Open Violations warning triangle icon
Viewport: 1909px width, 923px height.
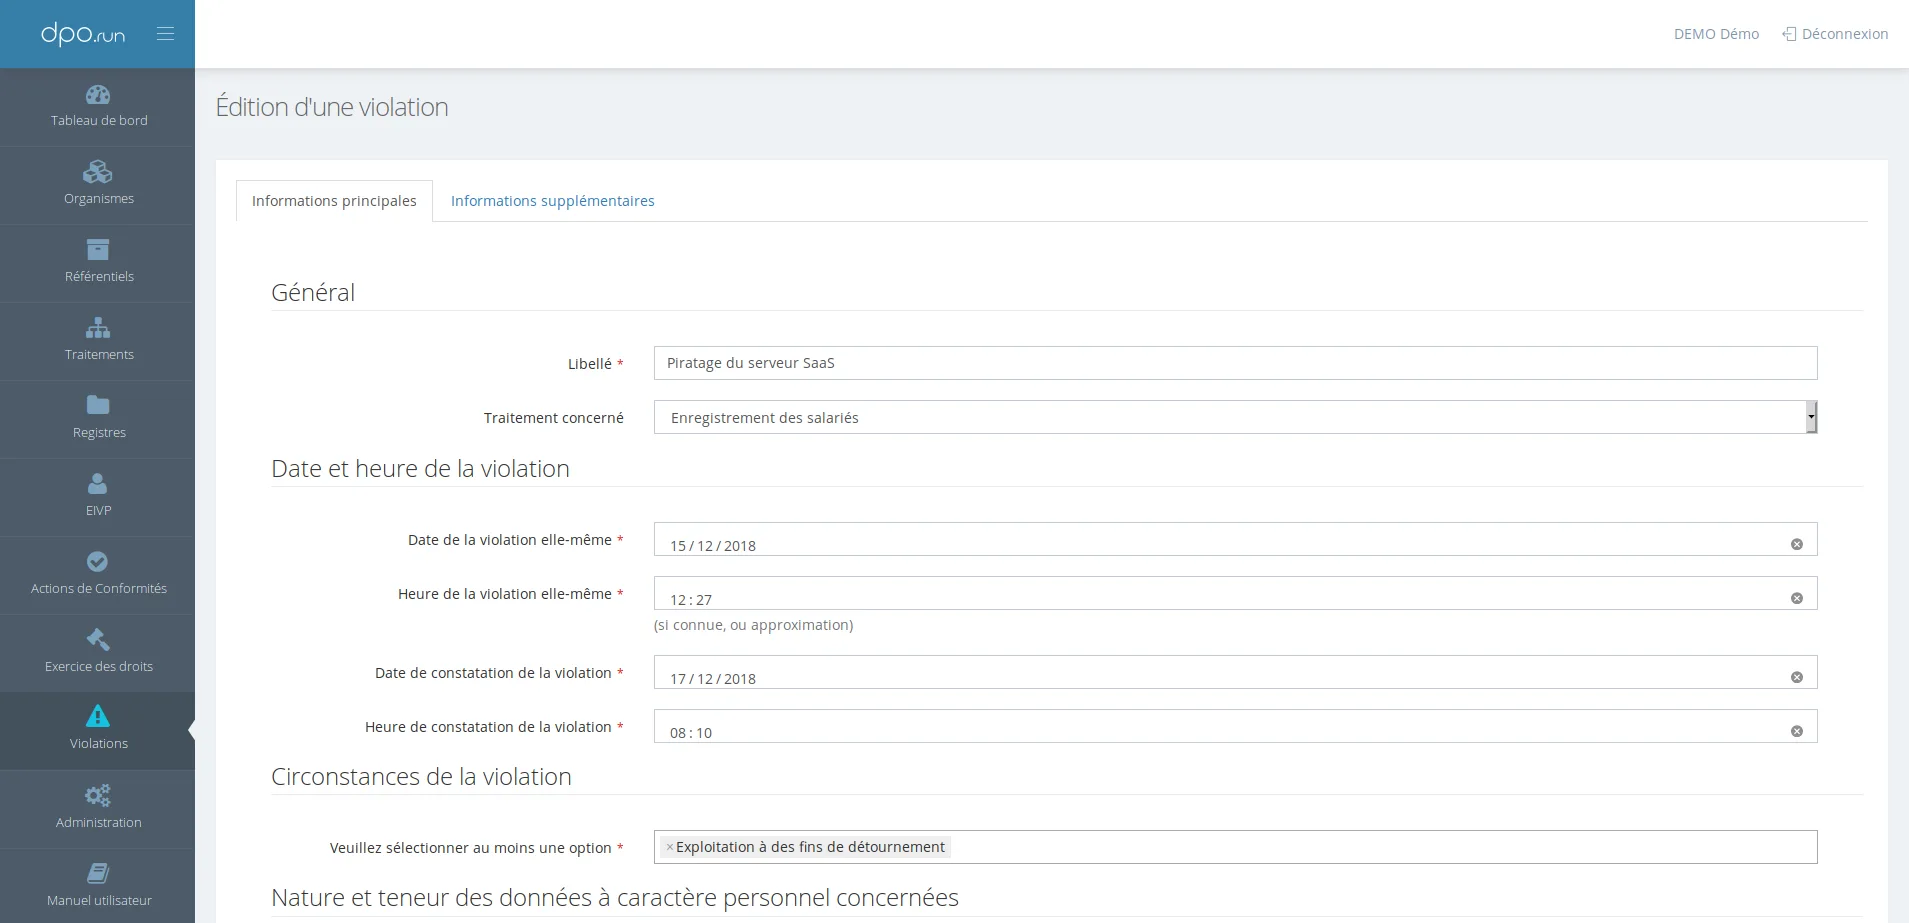point(98,716)
